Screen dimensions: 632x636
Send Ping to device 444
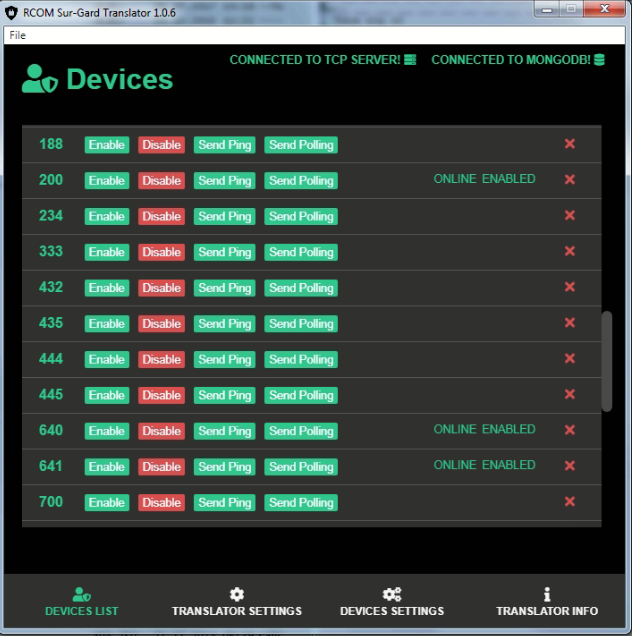[x=225, y=359]
